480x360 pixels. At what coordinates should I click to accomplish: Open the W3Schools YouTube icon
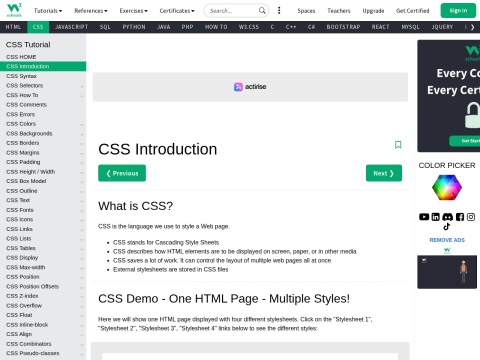424,217
